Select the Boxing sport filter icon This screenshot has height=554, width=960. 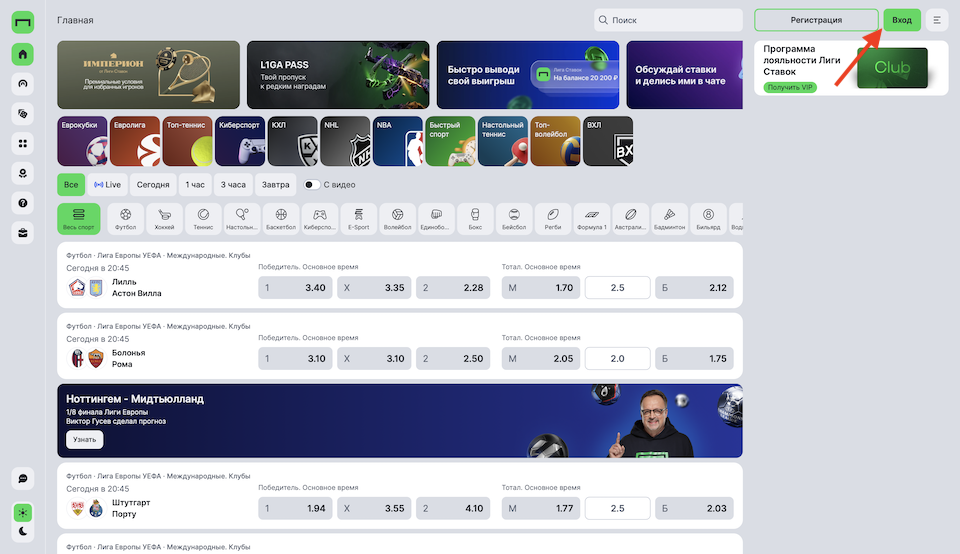pos(475,219)
